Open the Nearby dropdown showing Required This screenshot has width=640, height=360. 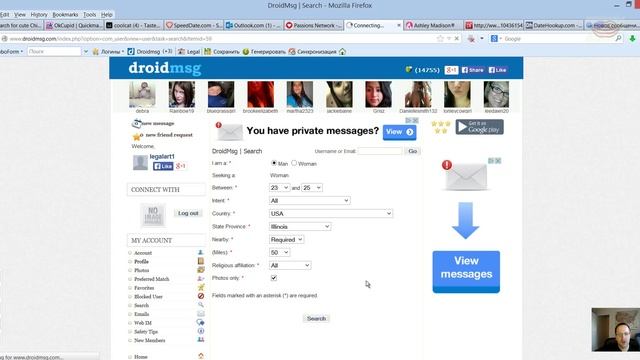coord(287,239)
